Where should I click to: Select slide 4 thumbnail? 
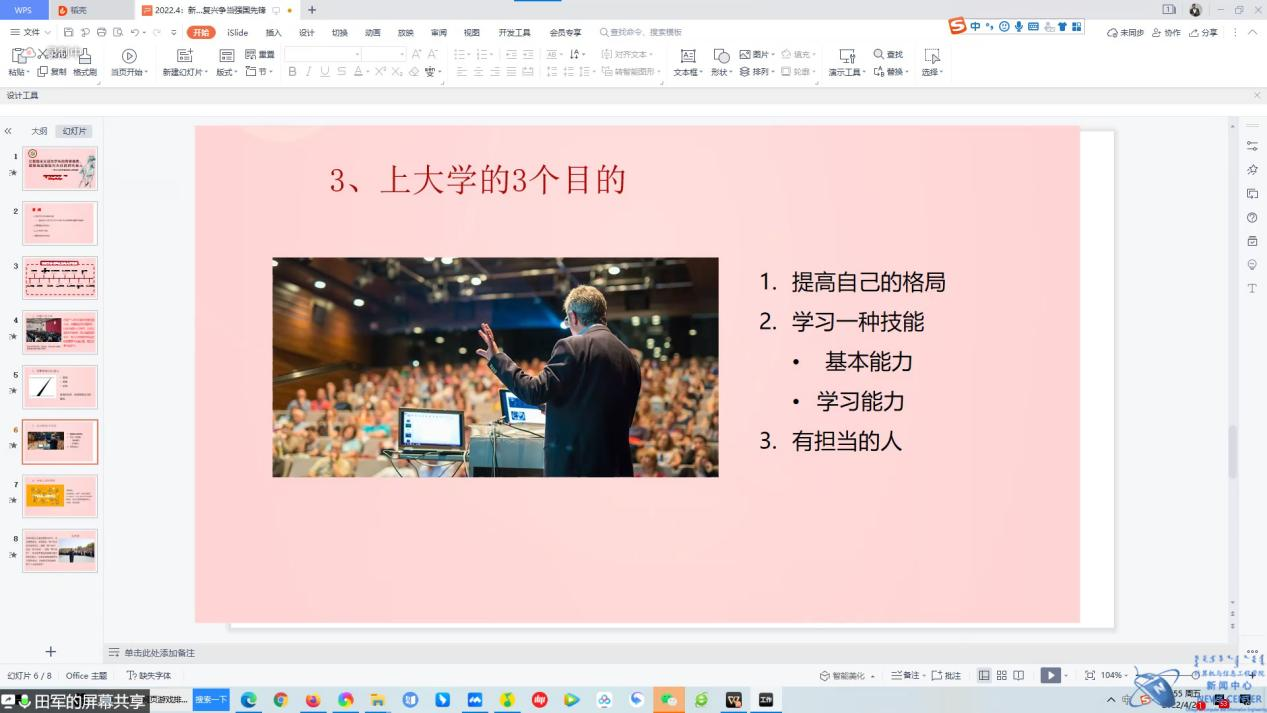60,332
